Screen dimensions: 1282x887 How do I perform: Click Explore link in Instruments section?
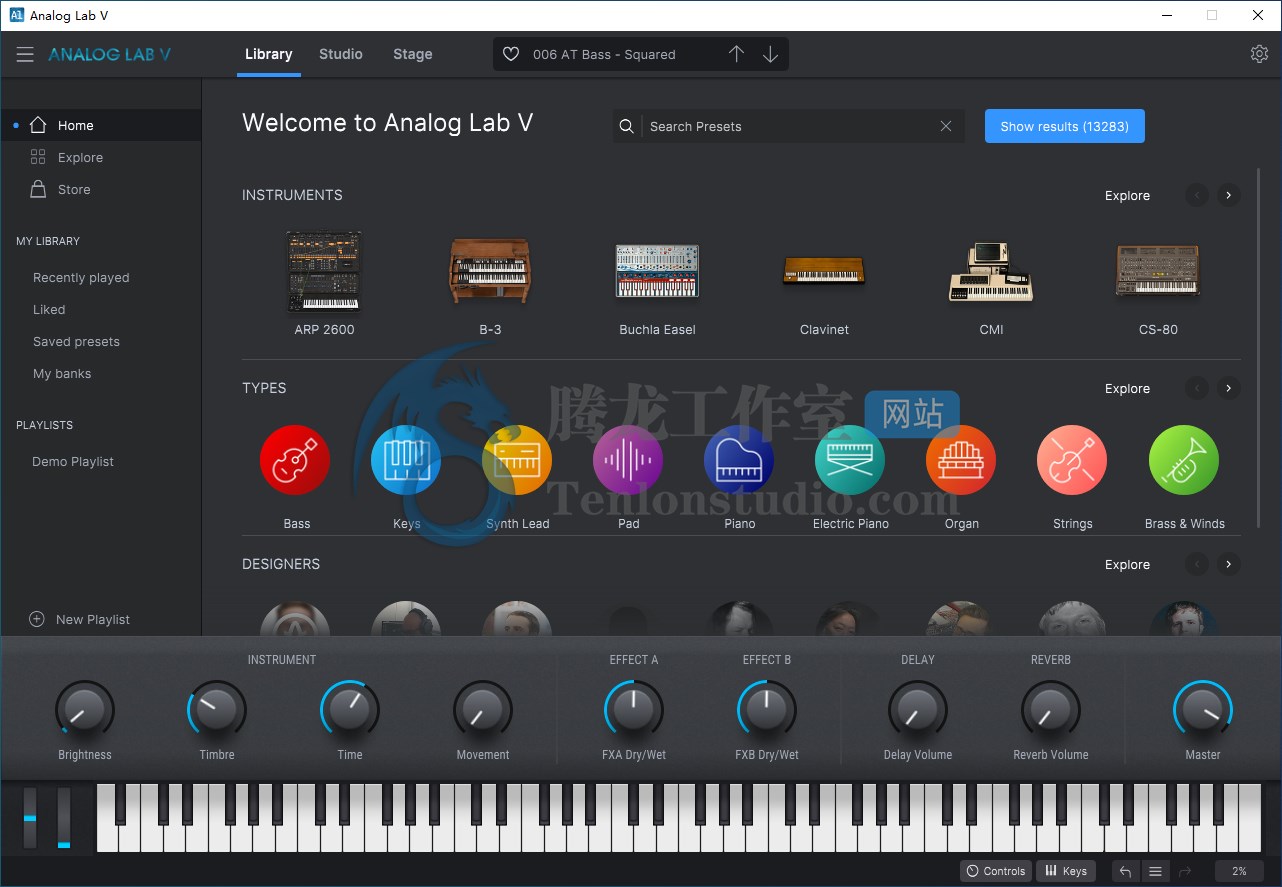(1127, 196)
